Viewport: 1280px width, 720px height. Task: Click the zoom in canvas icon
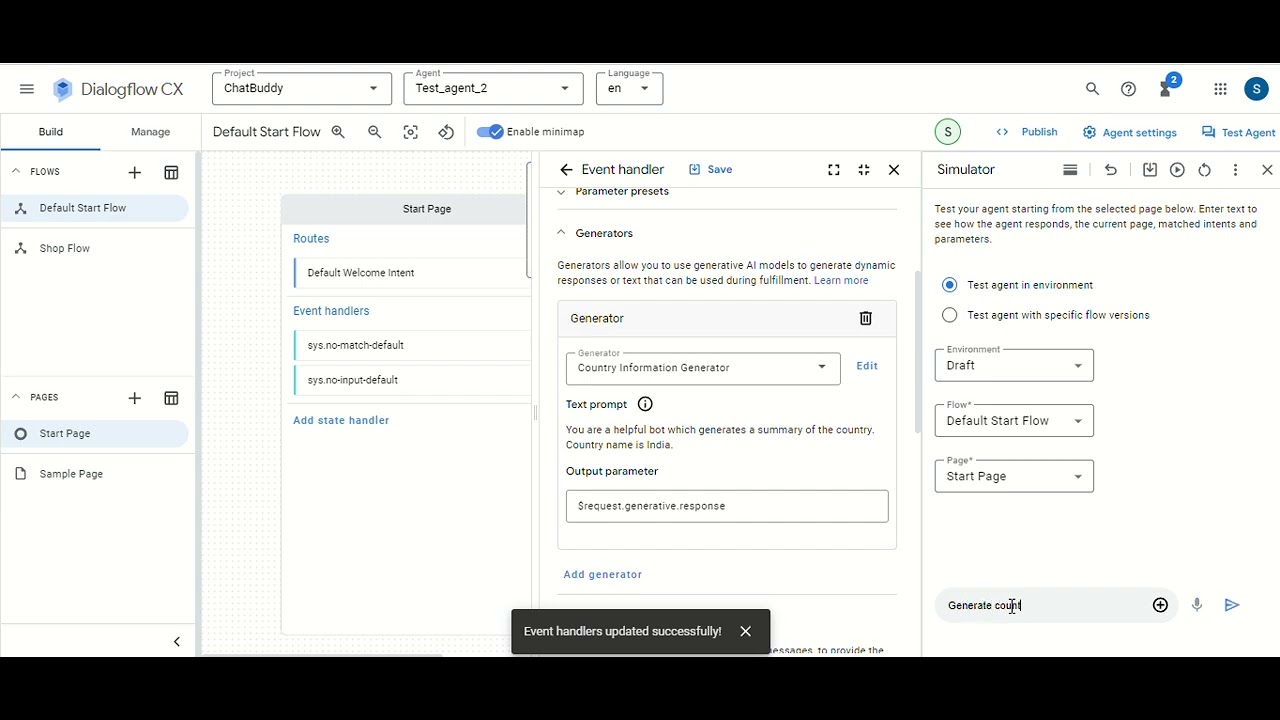point(338,132)
